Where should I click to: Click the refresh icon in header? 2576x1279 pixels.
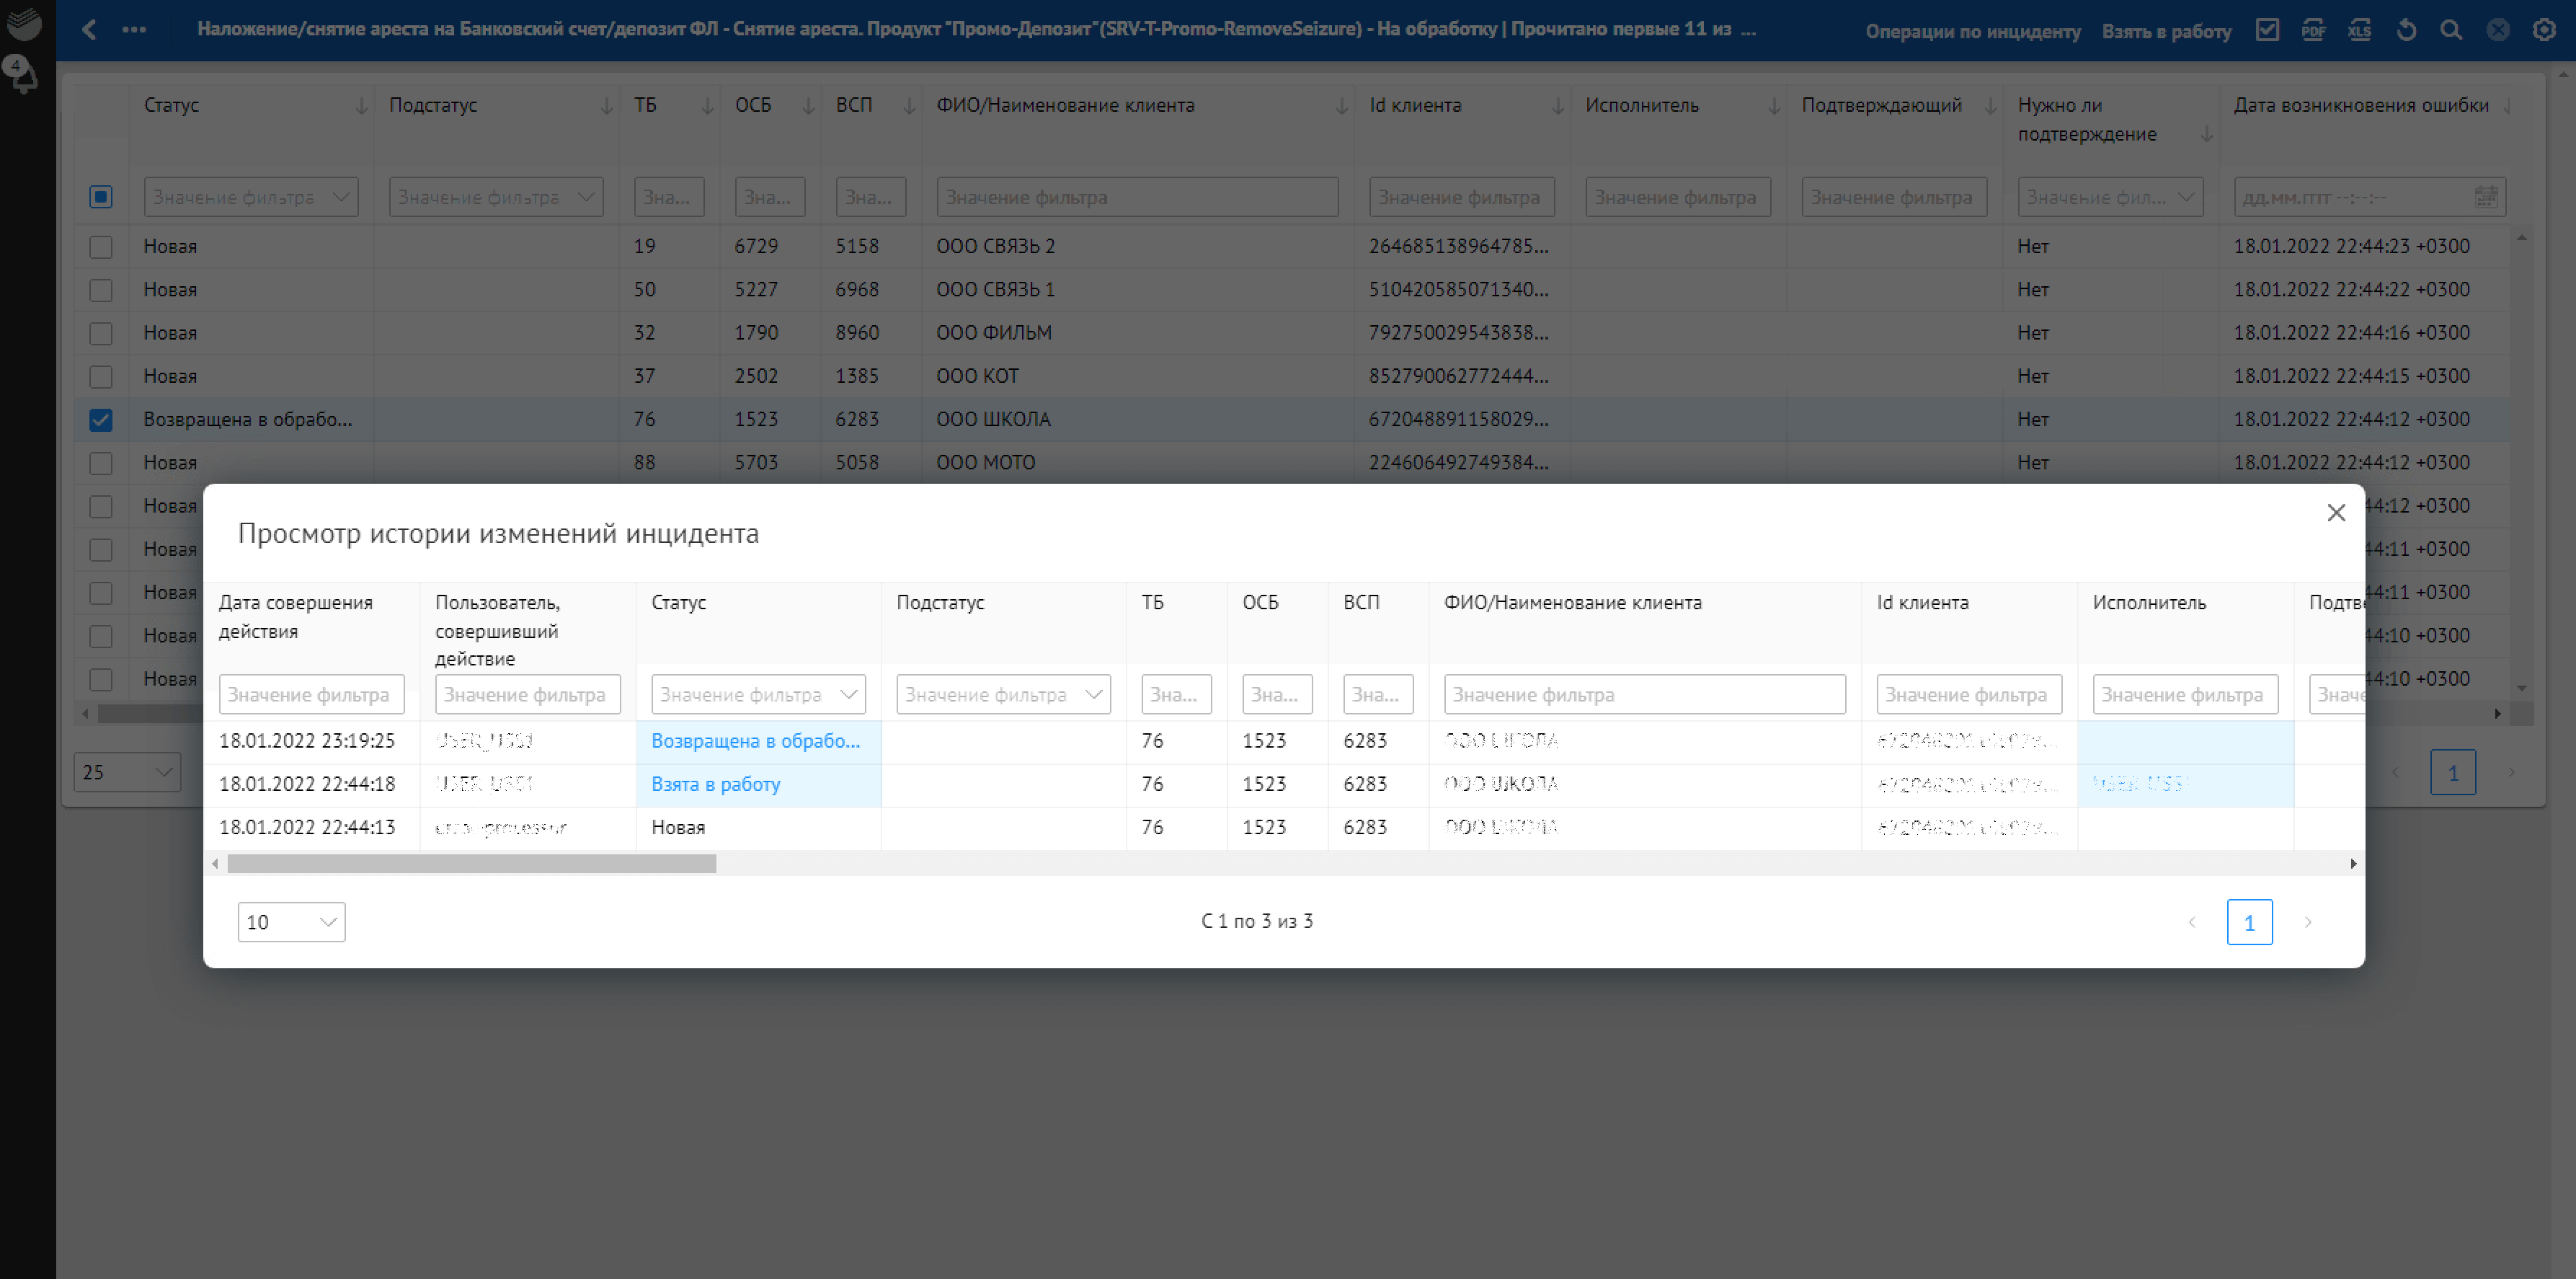tap(2406, 30)
